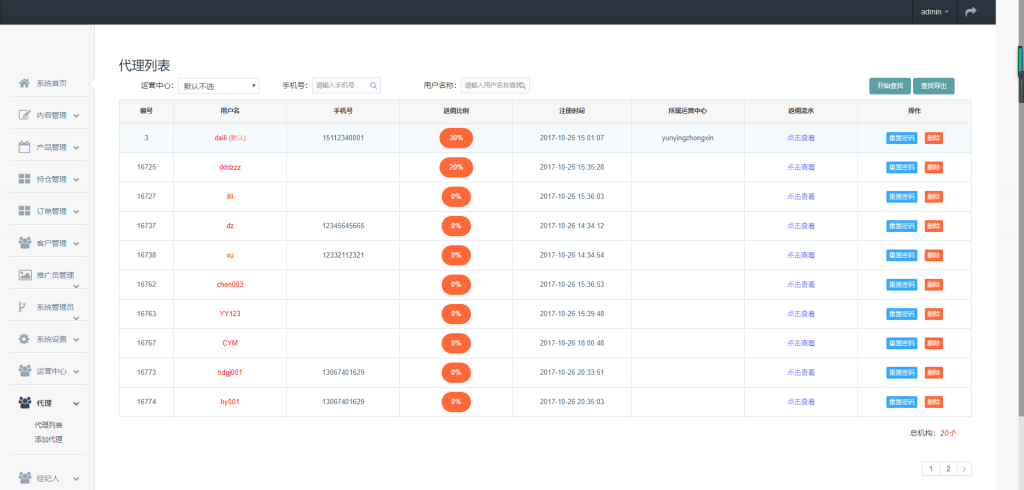Expand the 订单管理 sidebar menu chevron
1024x490 pixels.
[76, 212]
